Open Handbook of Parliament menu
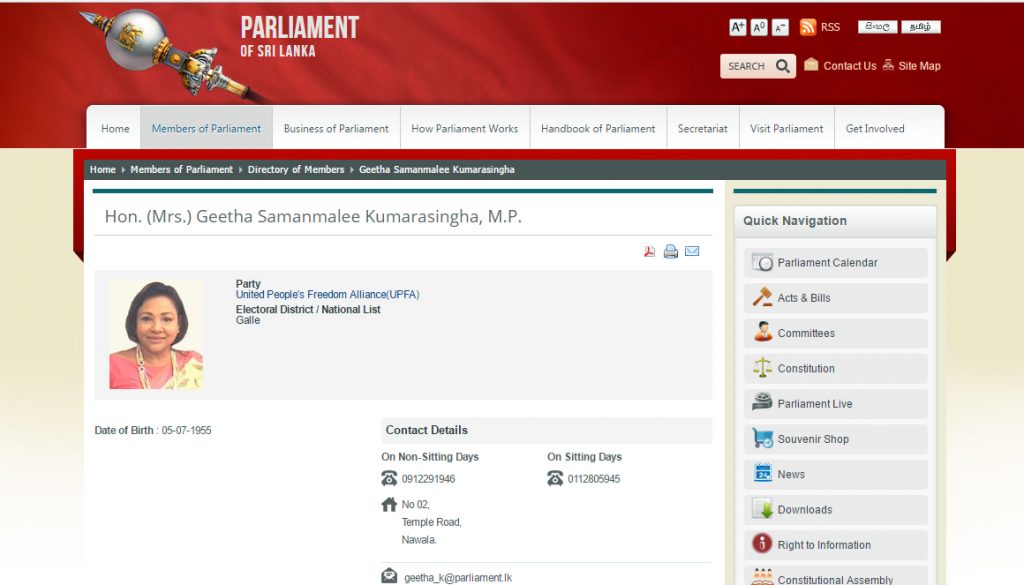Viewport: 1024px width, 585px height. [x=598, y=129]
